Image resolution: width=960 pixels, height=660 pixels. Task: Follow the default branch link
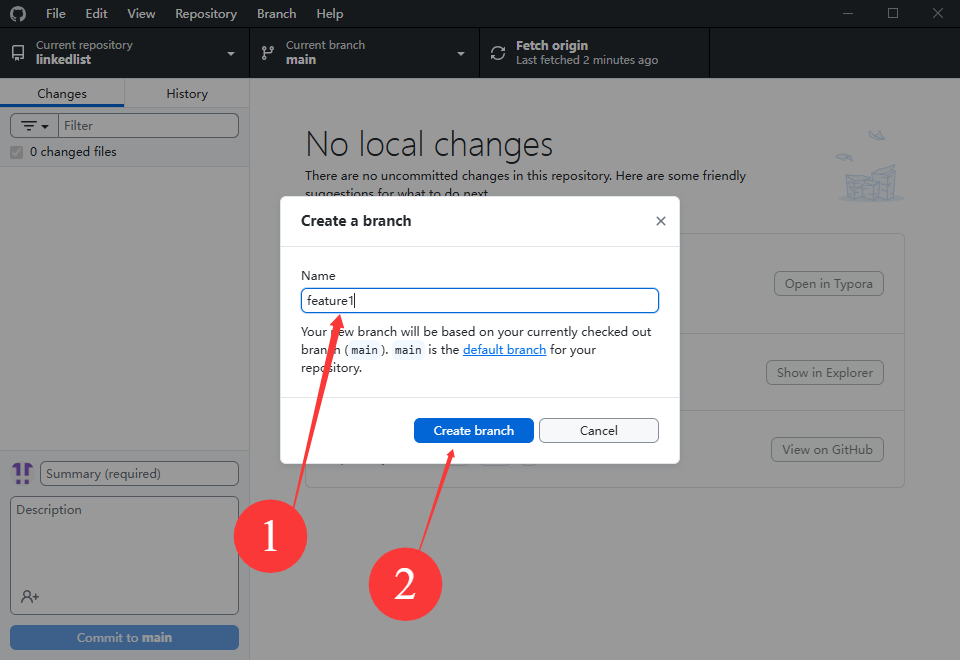tap(504, 350)
